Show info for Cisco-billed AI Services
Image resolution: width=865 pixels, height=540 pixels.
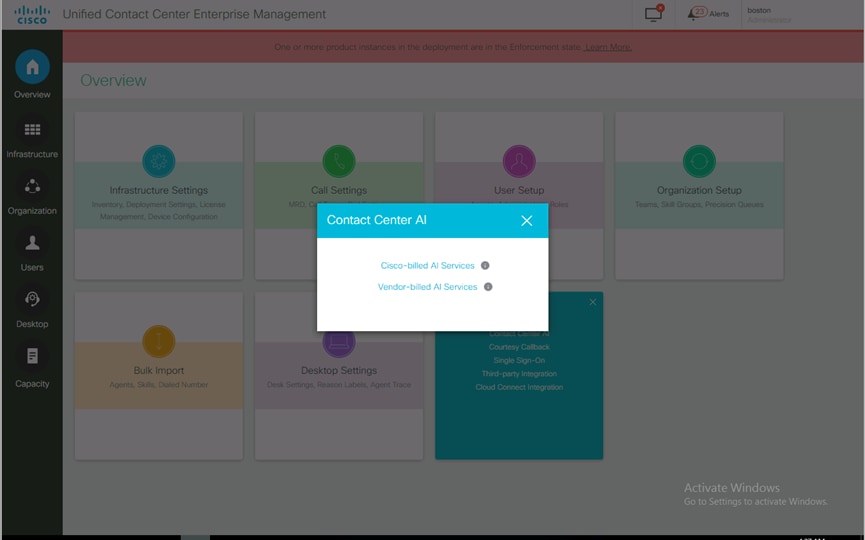[485, 265]
